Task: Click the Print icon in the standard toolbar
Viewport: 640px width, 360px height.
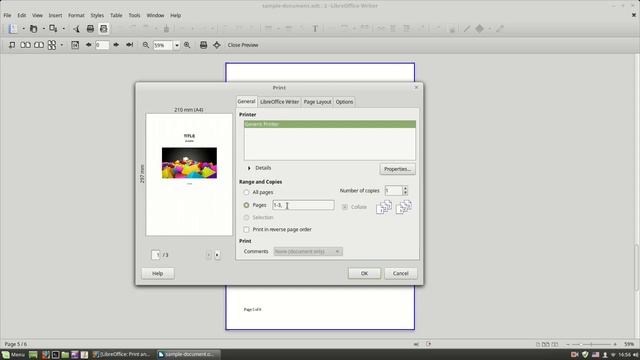Action: (90, 29)
